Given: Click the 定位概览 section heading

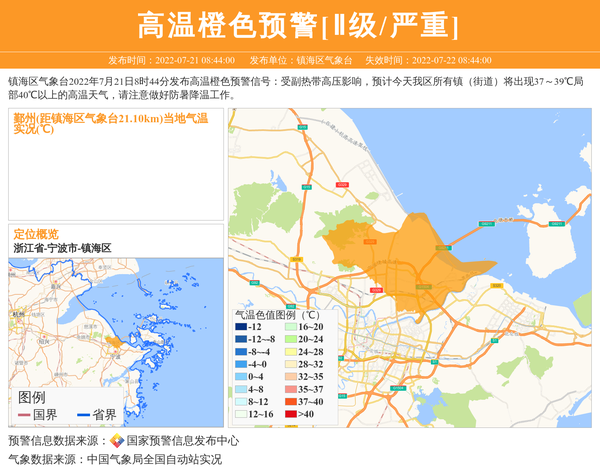Looking at the screenshot, I should click(36, 233).
